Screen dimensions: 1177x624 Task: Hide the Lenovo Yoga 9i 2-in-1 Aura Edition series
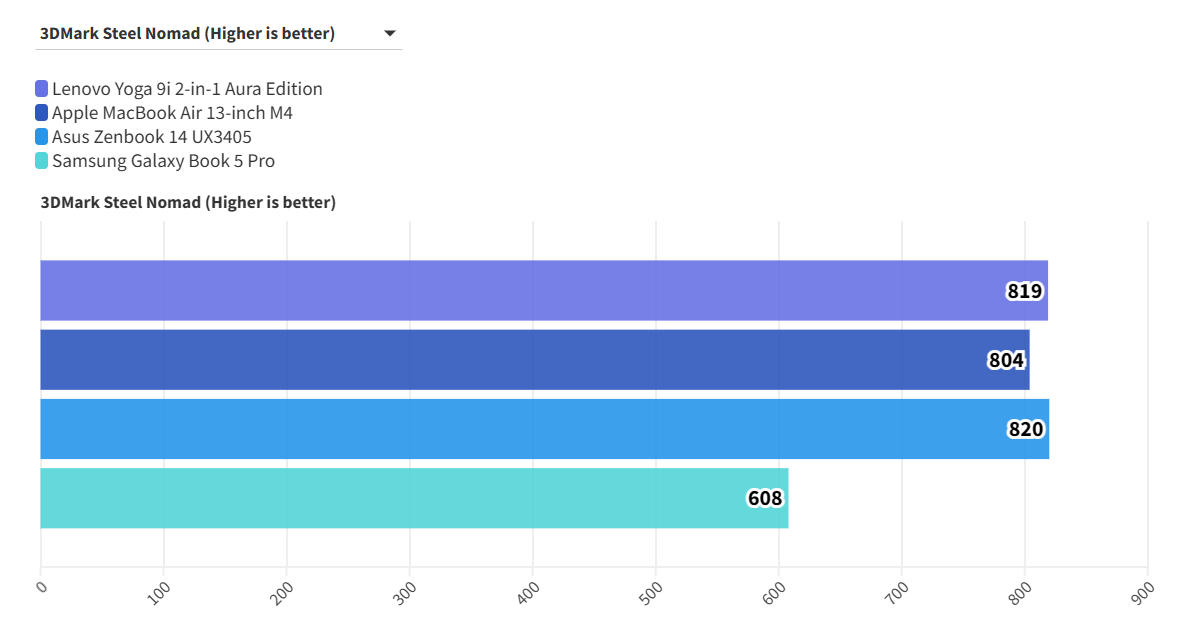187,89
